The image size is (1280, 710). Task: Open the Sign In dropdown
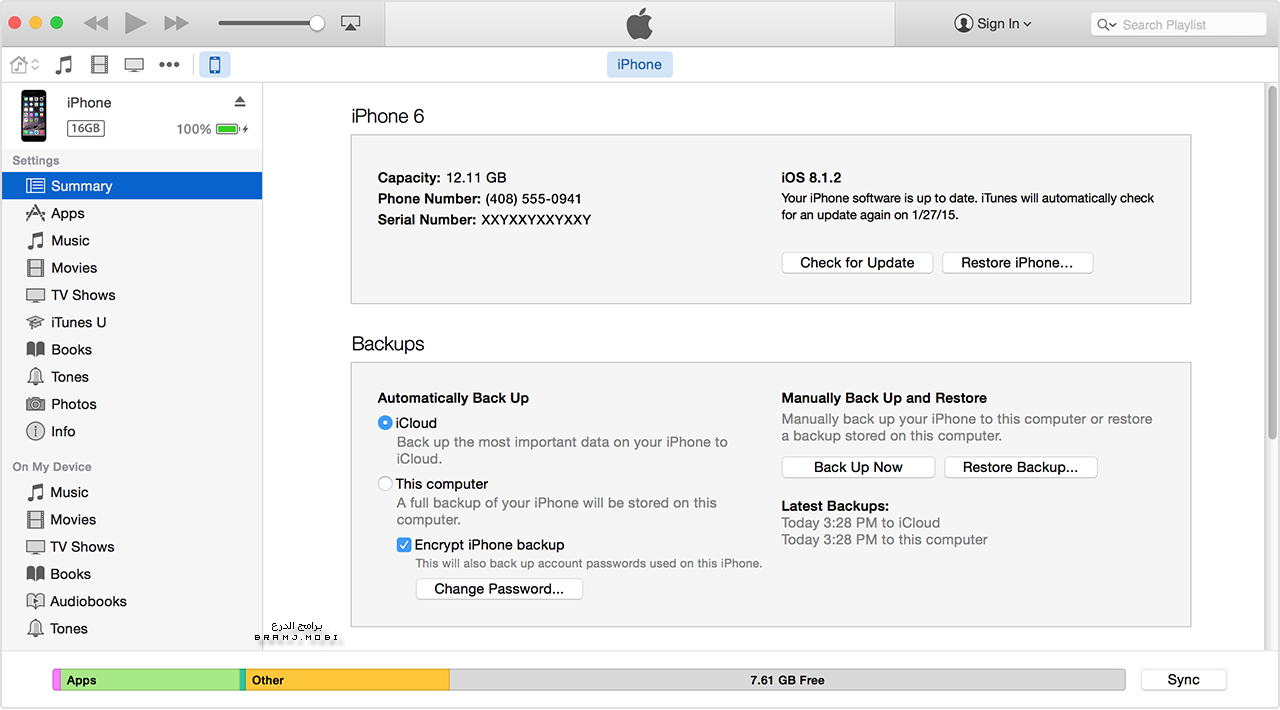993,24
